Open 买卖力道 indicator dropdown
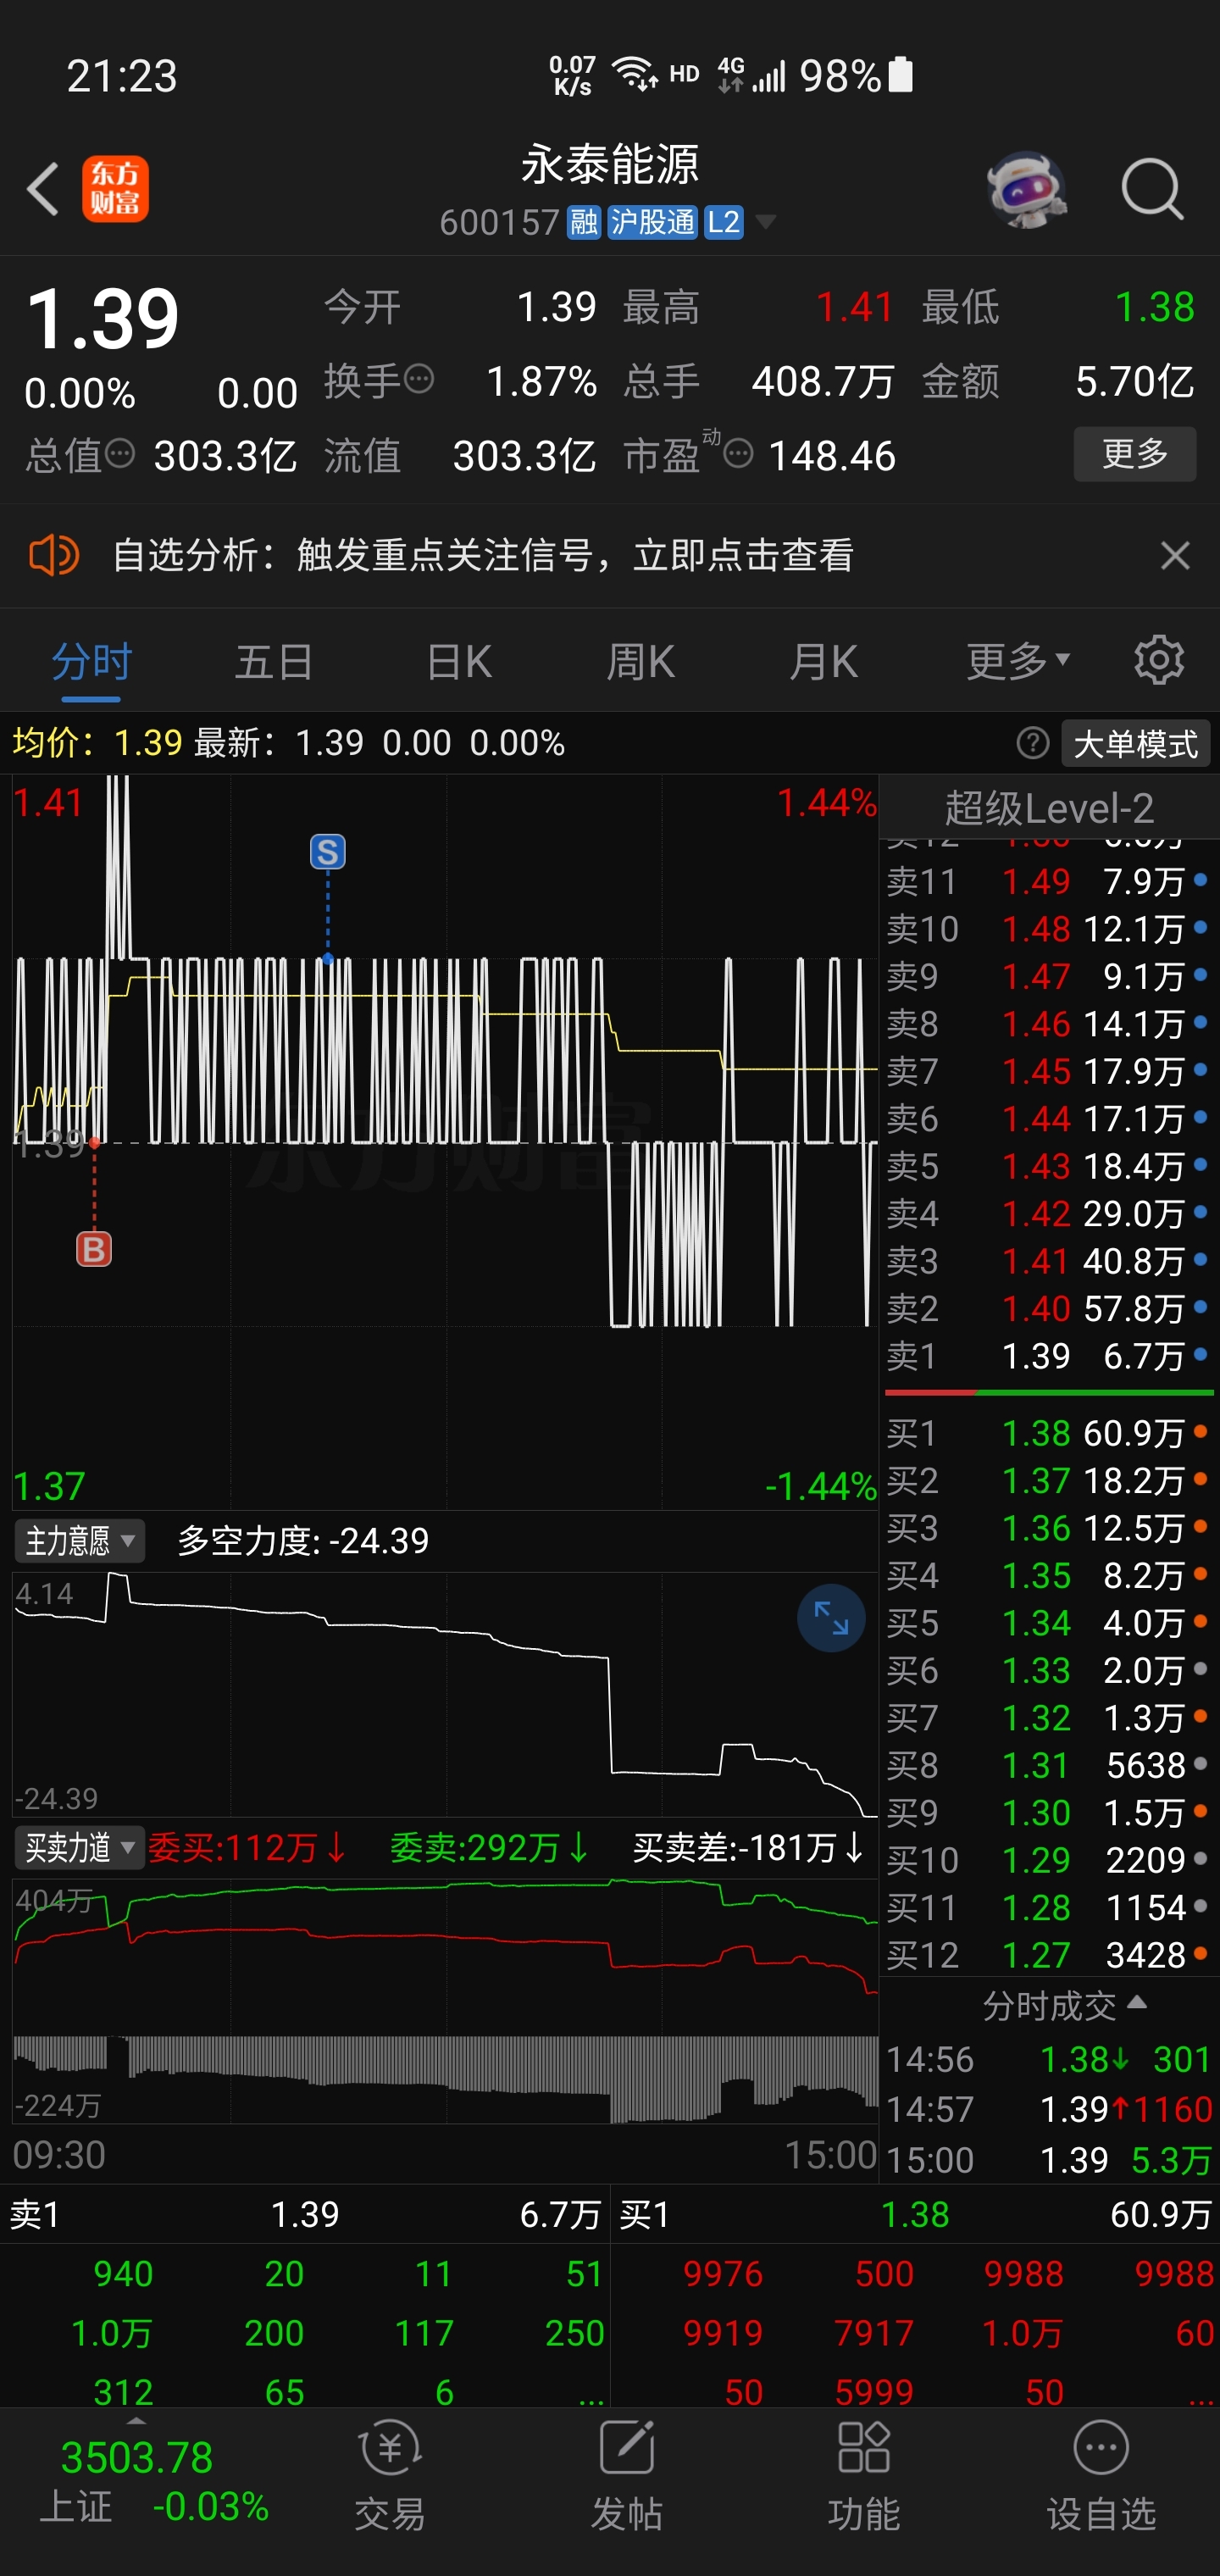 point(80,1848)
